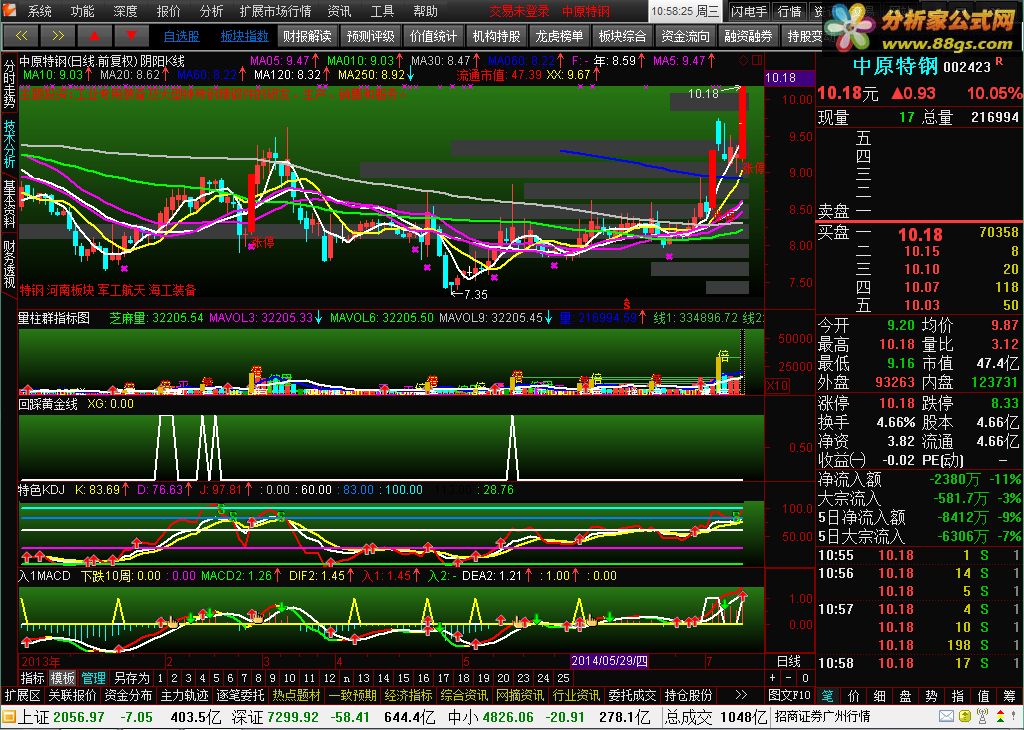The width and height of the screenshot is (1024, 730).
Task: Open the 扩展市场行情 menu
Action: [276, 11]
